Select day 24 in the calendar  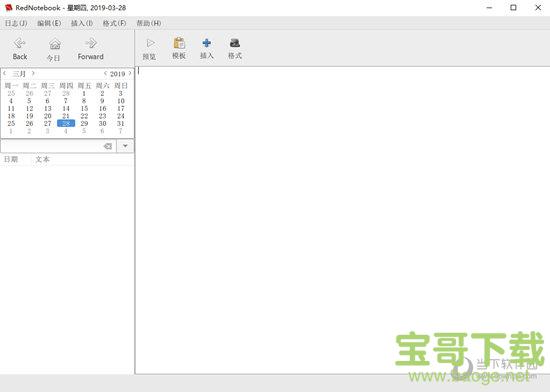(121, 116)
